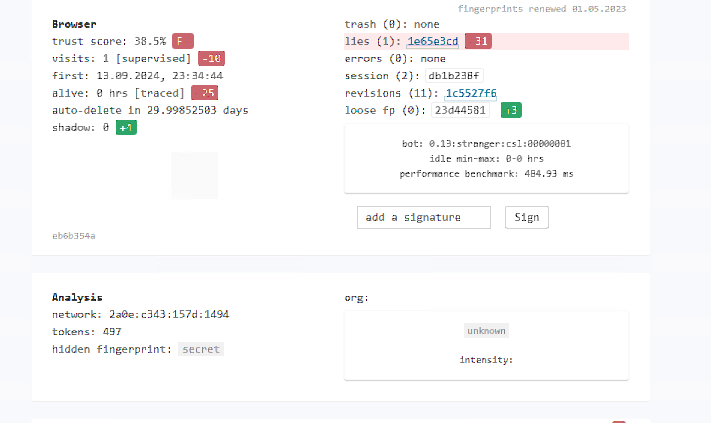Select the session hash db1b238f
Image resolution: width=711 pixels, height=423 pixels.
pos(455,75)
